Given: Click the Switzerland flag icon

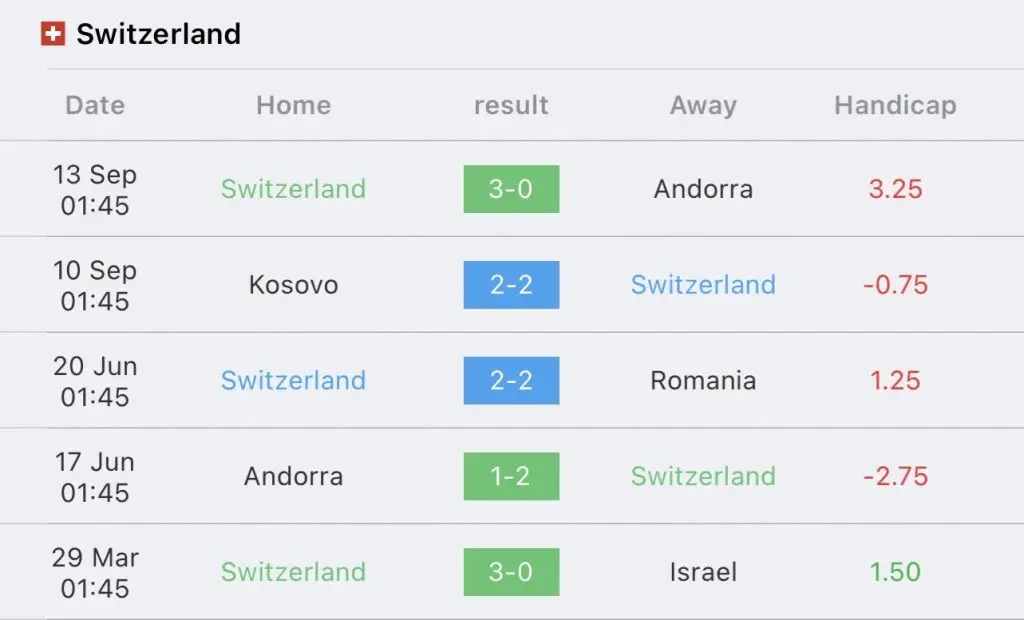Looking at the screenshot, I should point(53,34).
